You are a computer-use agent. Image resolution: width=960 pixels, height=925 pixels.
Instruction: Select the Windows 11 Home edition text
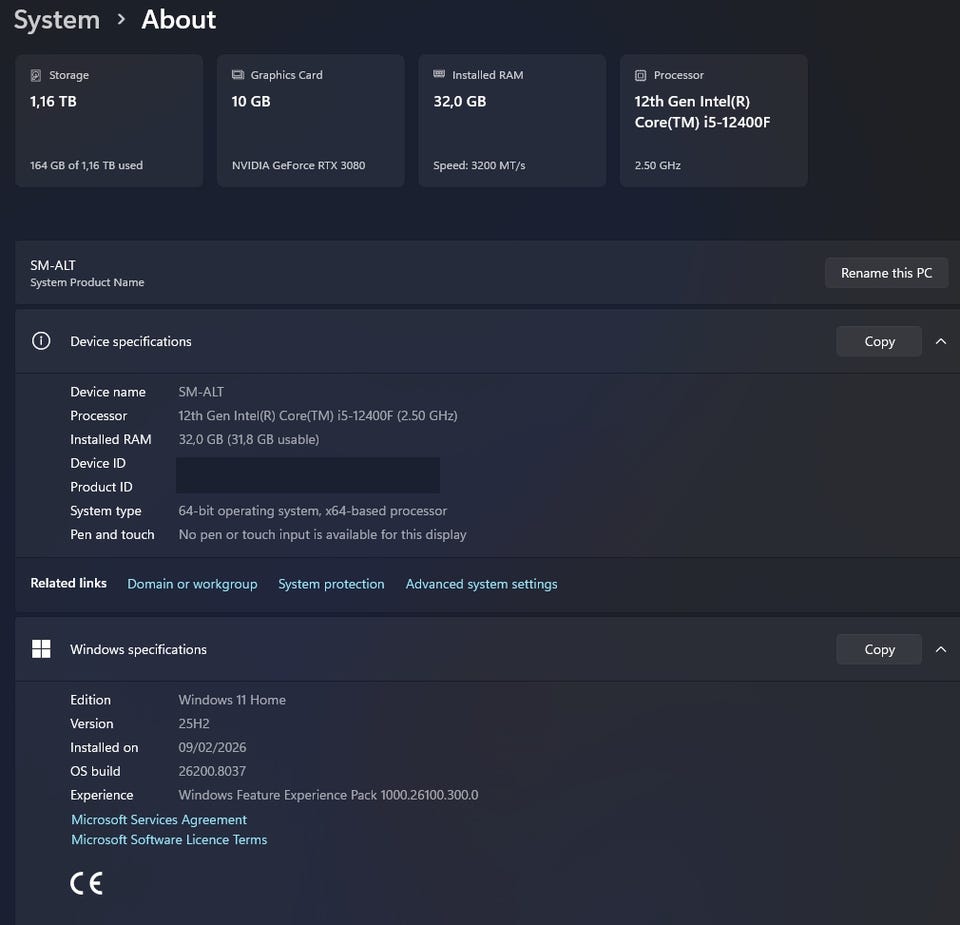click(x=232, y=700)
